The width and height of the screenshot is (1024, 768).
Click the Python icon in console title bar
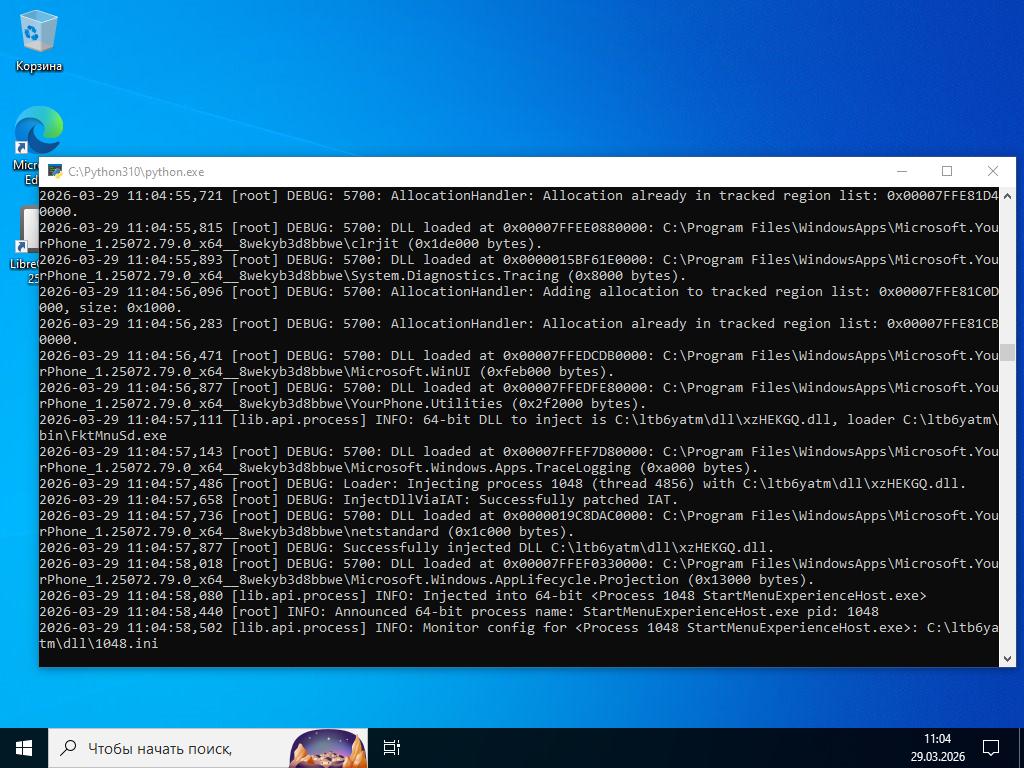tap(55, 171)
